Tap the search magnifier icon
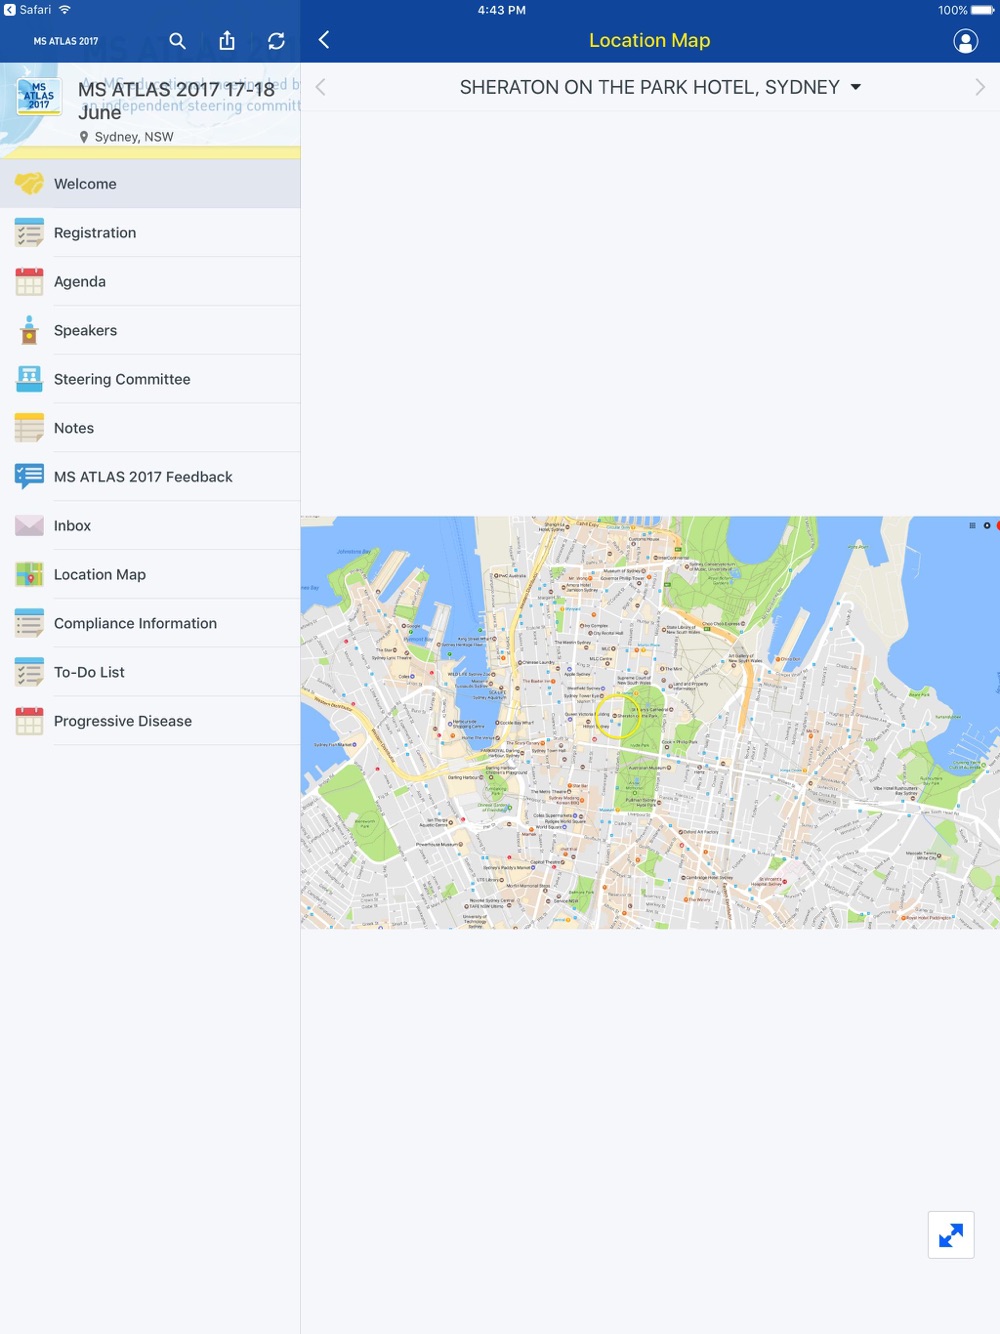The width and height of the screenshot is (1000, 1334). point(177,41)
